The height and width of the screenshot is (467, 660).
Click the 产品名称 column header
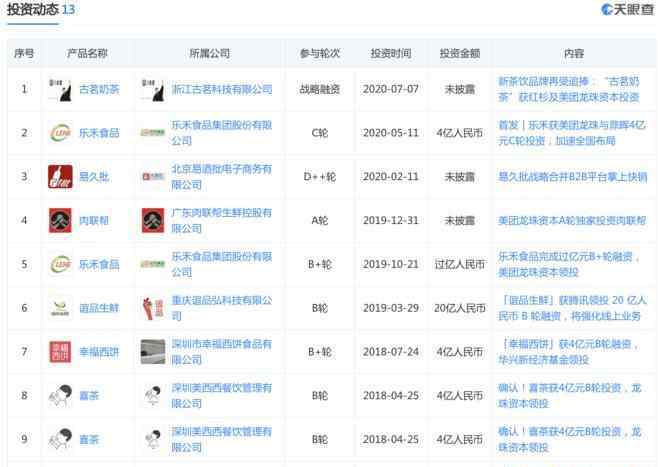[87, 53]
